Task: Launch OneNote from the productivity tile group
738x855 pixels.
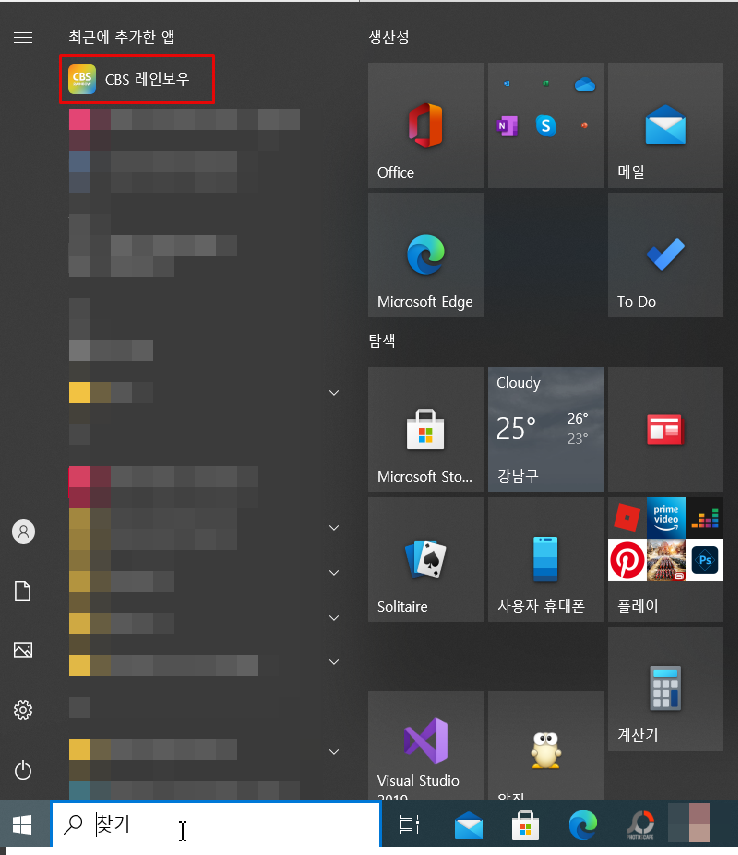Action: (507, 127)
